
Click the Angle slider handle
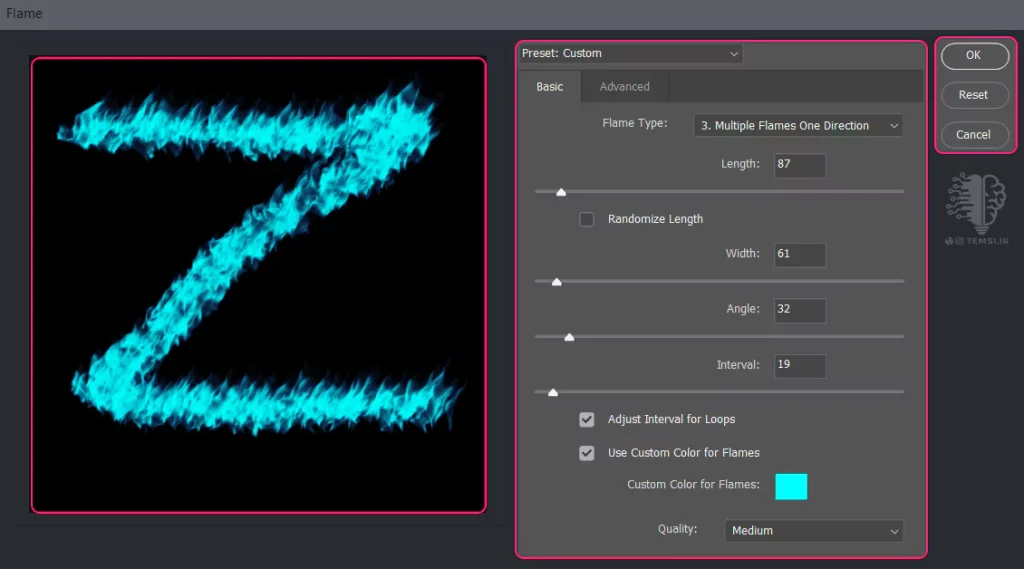click(x=569, y=337)
